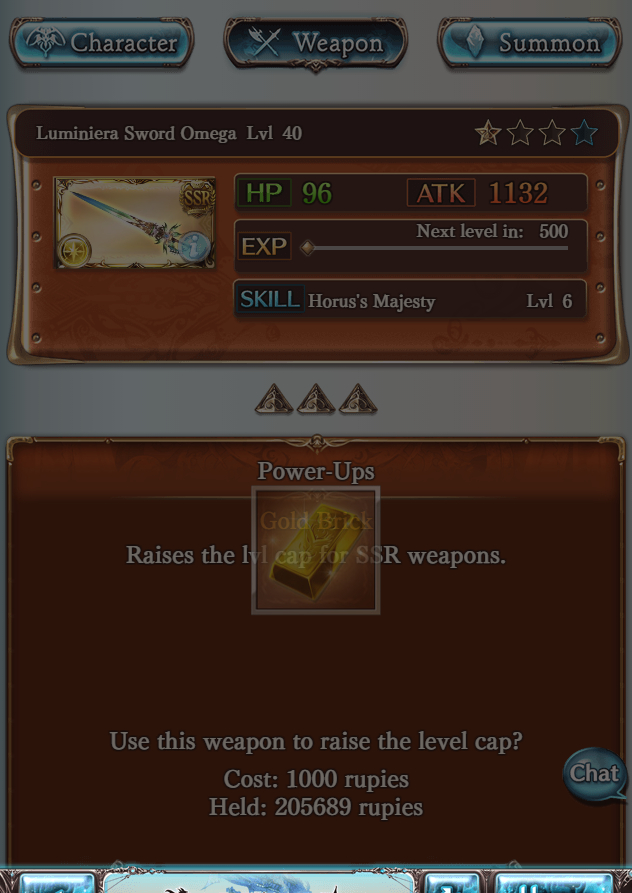Click the ATK stat label
The image size is (632, 893).
click(441, 194)
